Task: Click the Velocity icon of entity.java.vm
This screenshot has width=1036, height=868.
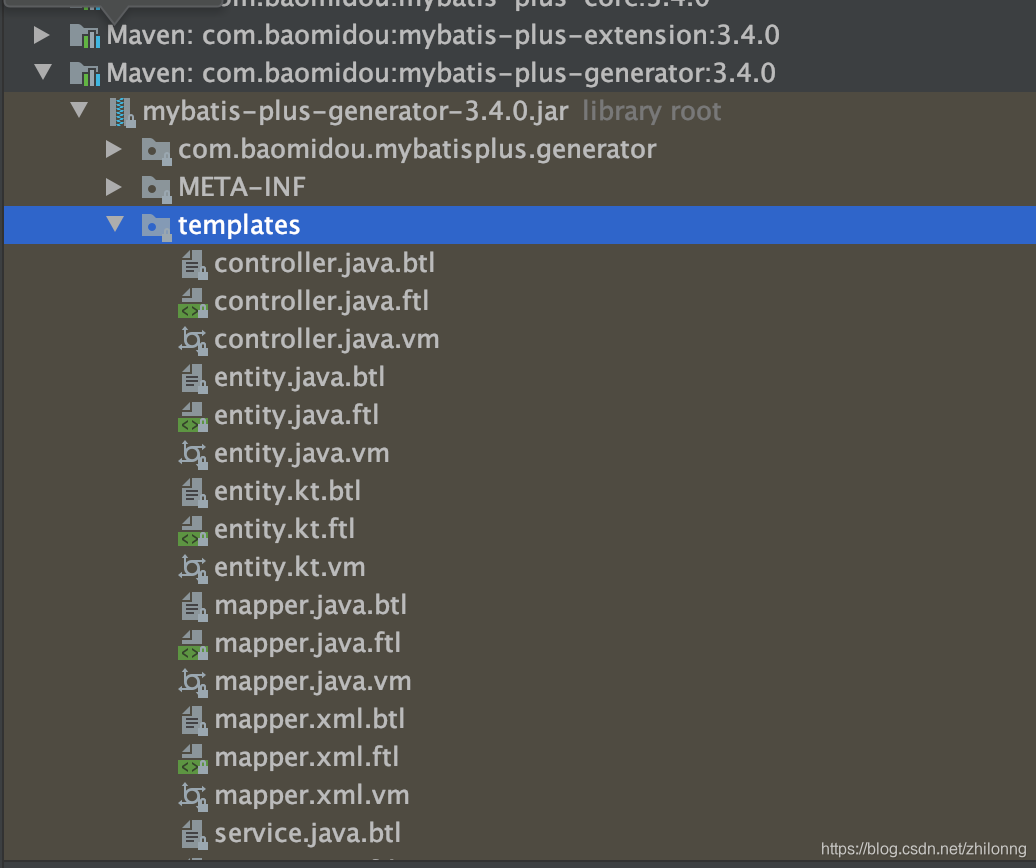Action: pyautogui.click(x=193, y=454)
